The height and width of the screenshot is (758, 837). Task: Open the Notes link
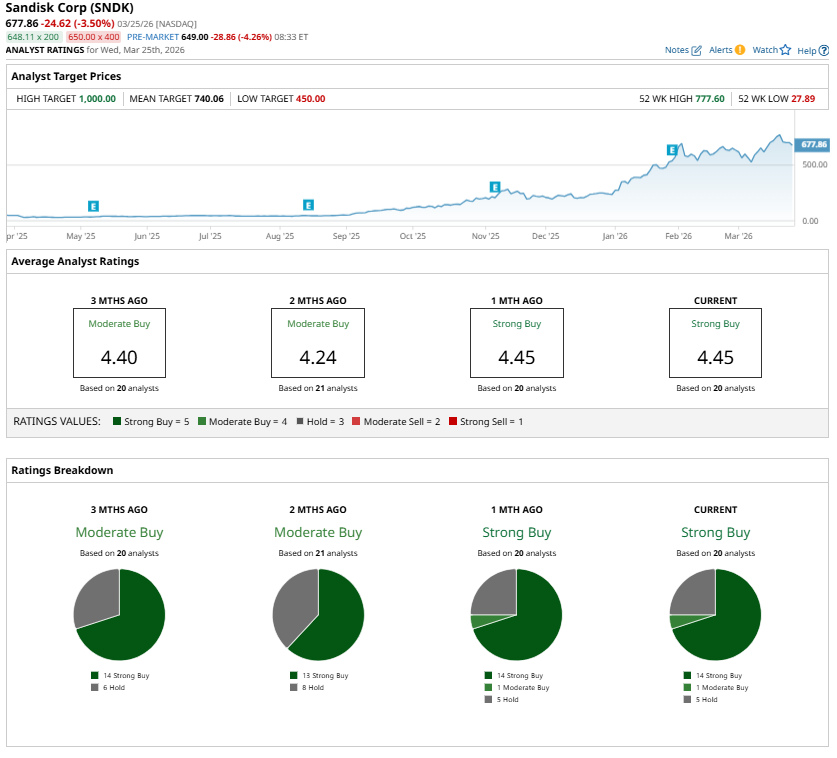[676, 50]
